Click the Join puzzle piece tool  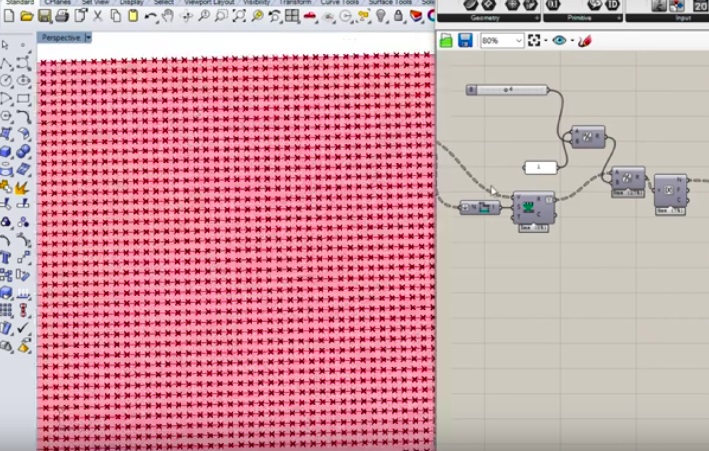(6, 186)
